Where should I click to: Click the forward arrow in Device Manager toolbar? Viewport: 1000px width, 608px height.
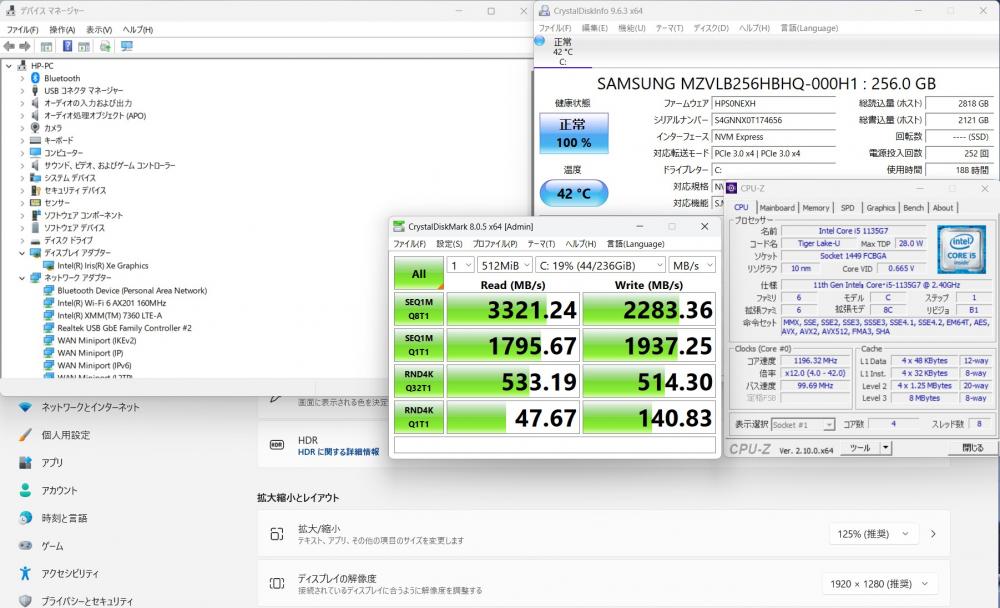coord(25,47)
